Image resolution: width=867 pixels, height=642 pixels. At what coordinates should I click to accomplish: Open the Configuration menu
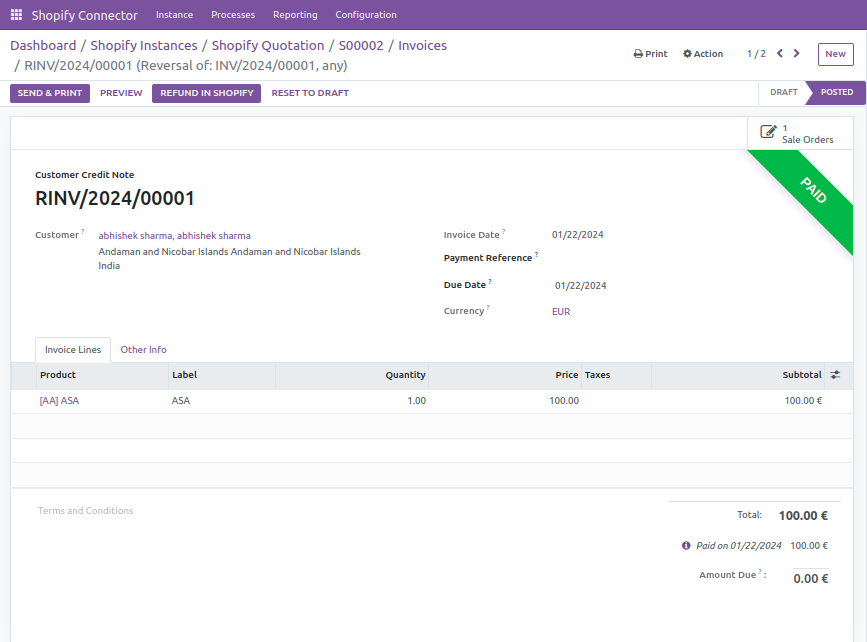[366, 14]
